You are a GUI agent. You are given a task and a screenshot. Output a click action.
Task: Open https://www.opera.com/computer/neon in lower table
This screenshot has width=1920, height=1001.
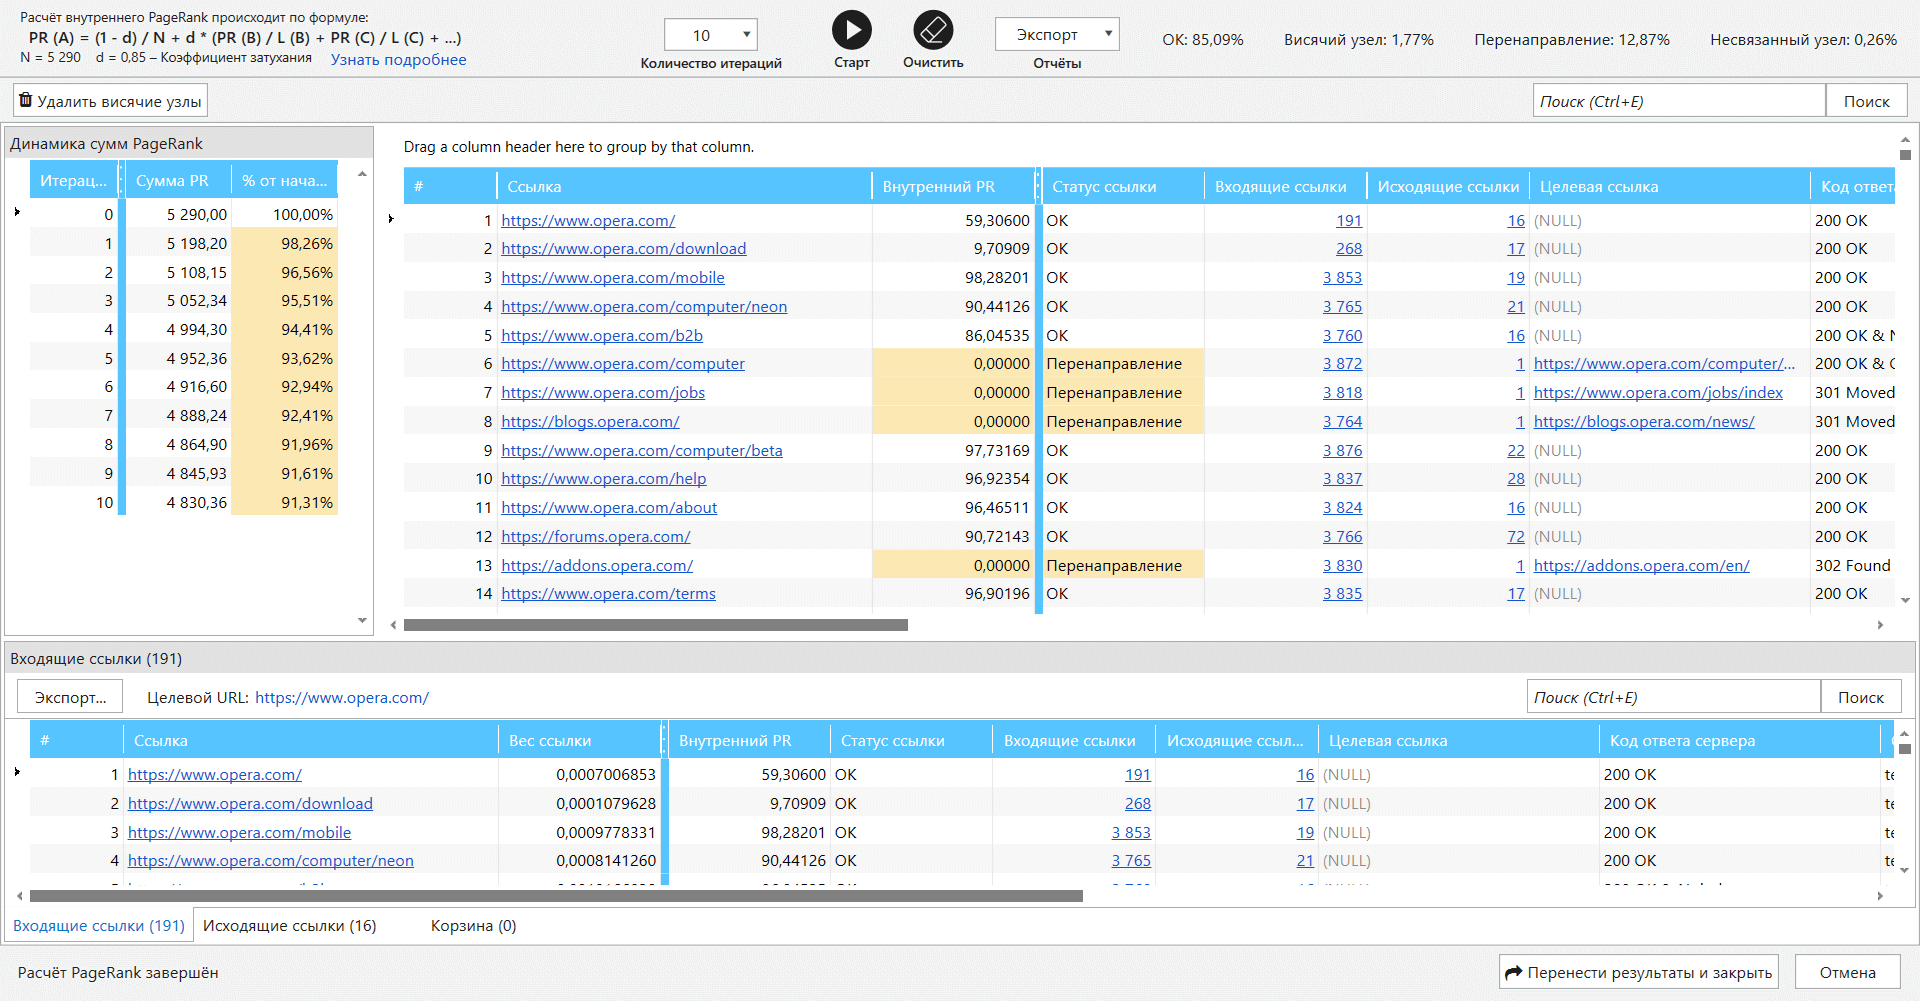(271, 861)
